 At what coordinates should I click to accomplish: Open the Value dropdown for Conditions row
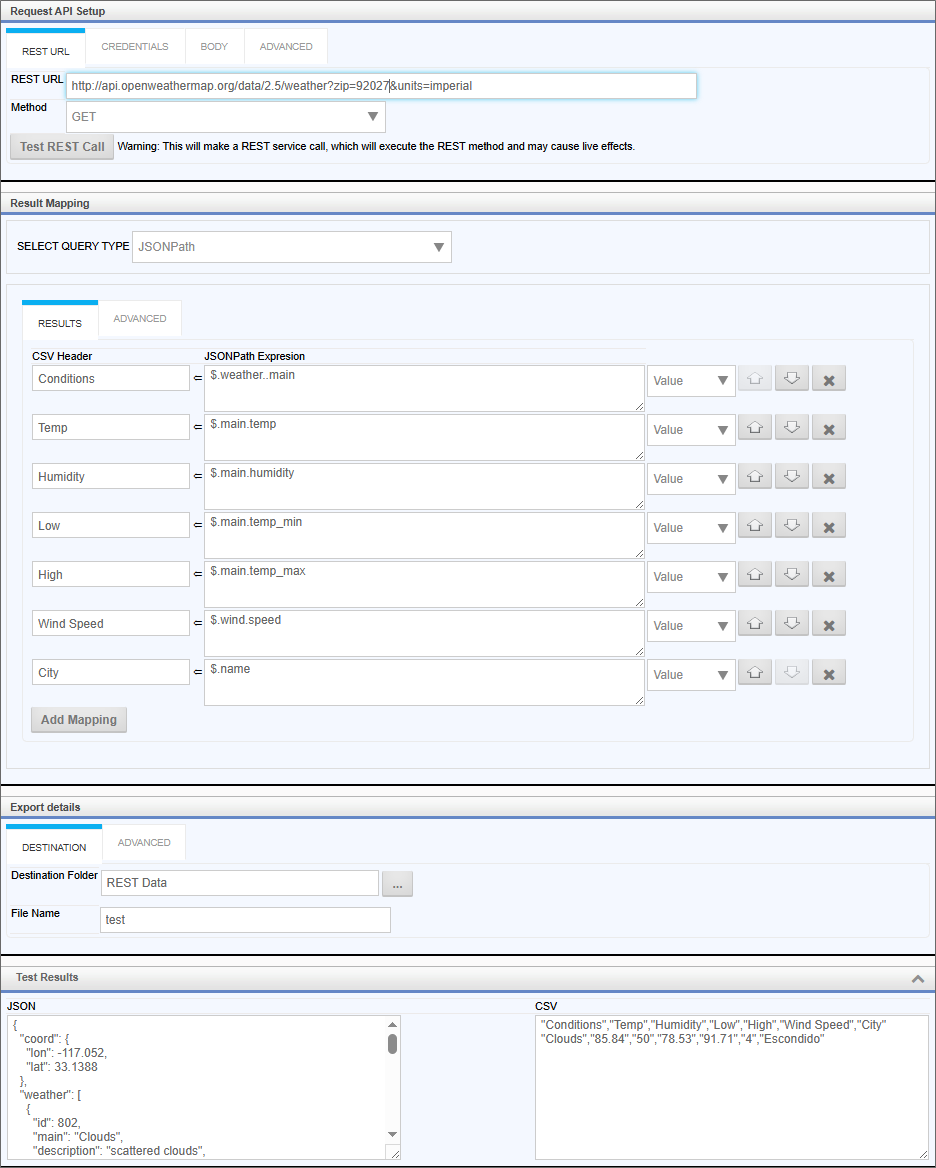pyautogui.click(x=691, y=381)
